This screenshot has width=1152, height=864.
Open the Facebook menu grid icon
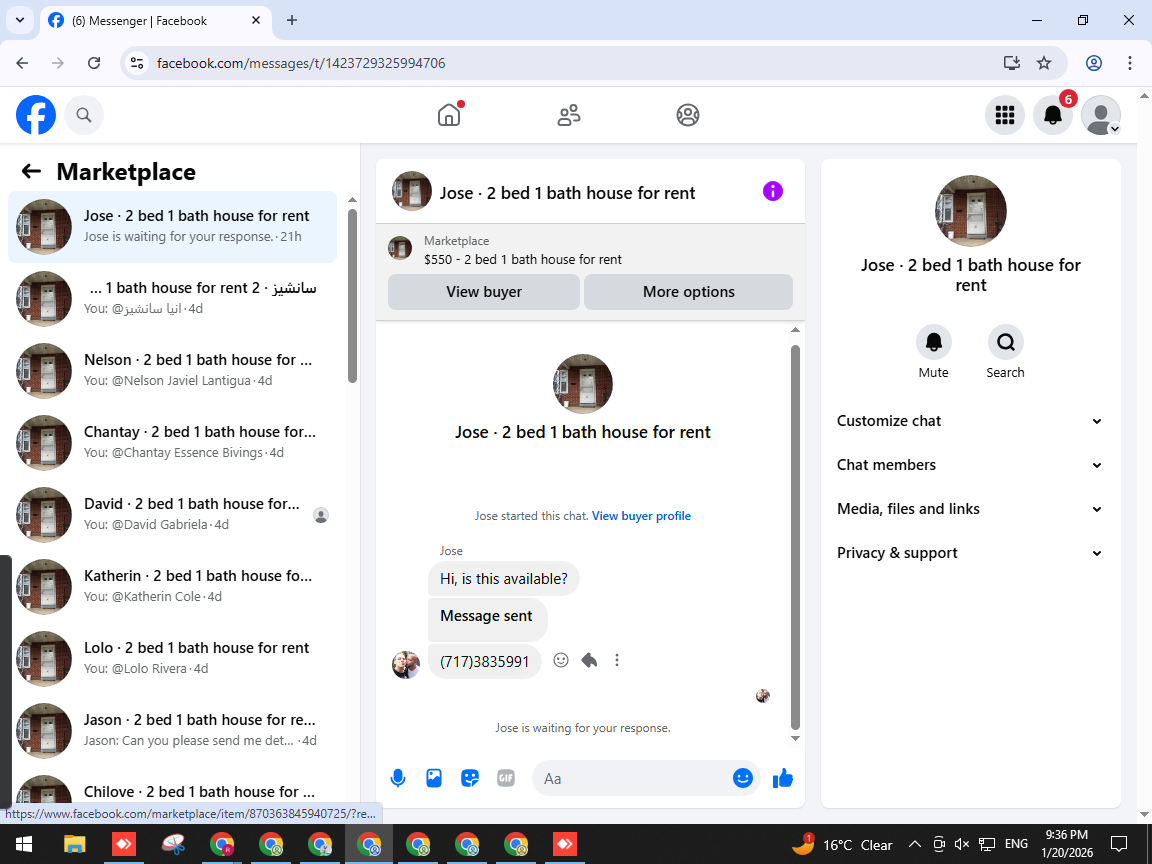pyautogui.click(x=1004, y=115)
